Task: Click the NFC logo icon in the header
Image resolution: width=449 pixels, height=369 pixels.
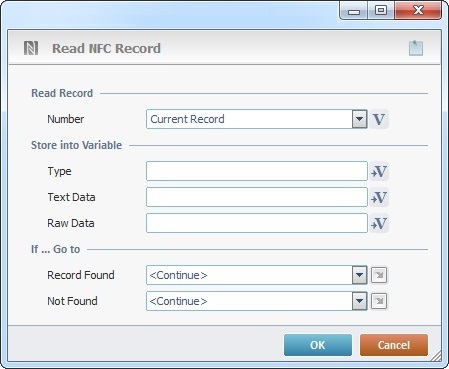Action: coord(31,48)
